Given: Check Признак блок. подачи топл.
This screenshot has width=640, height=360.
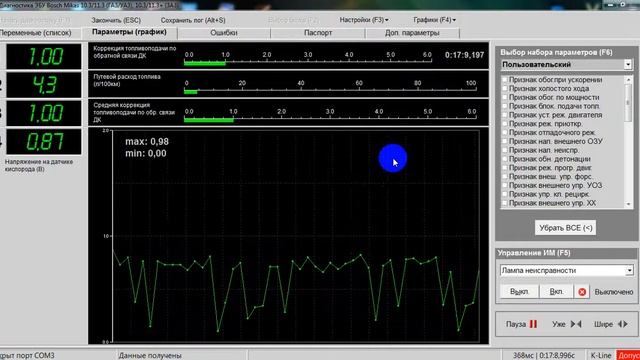Looking at the screenshot, I should (x=505, y=106).
